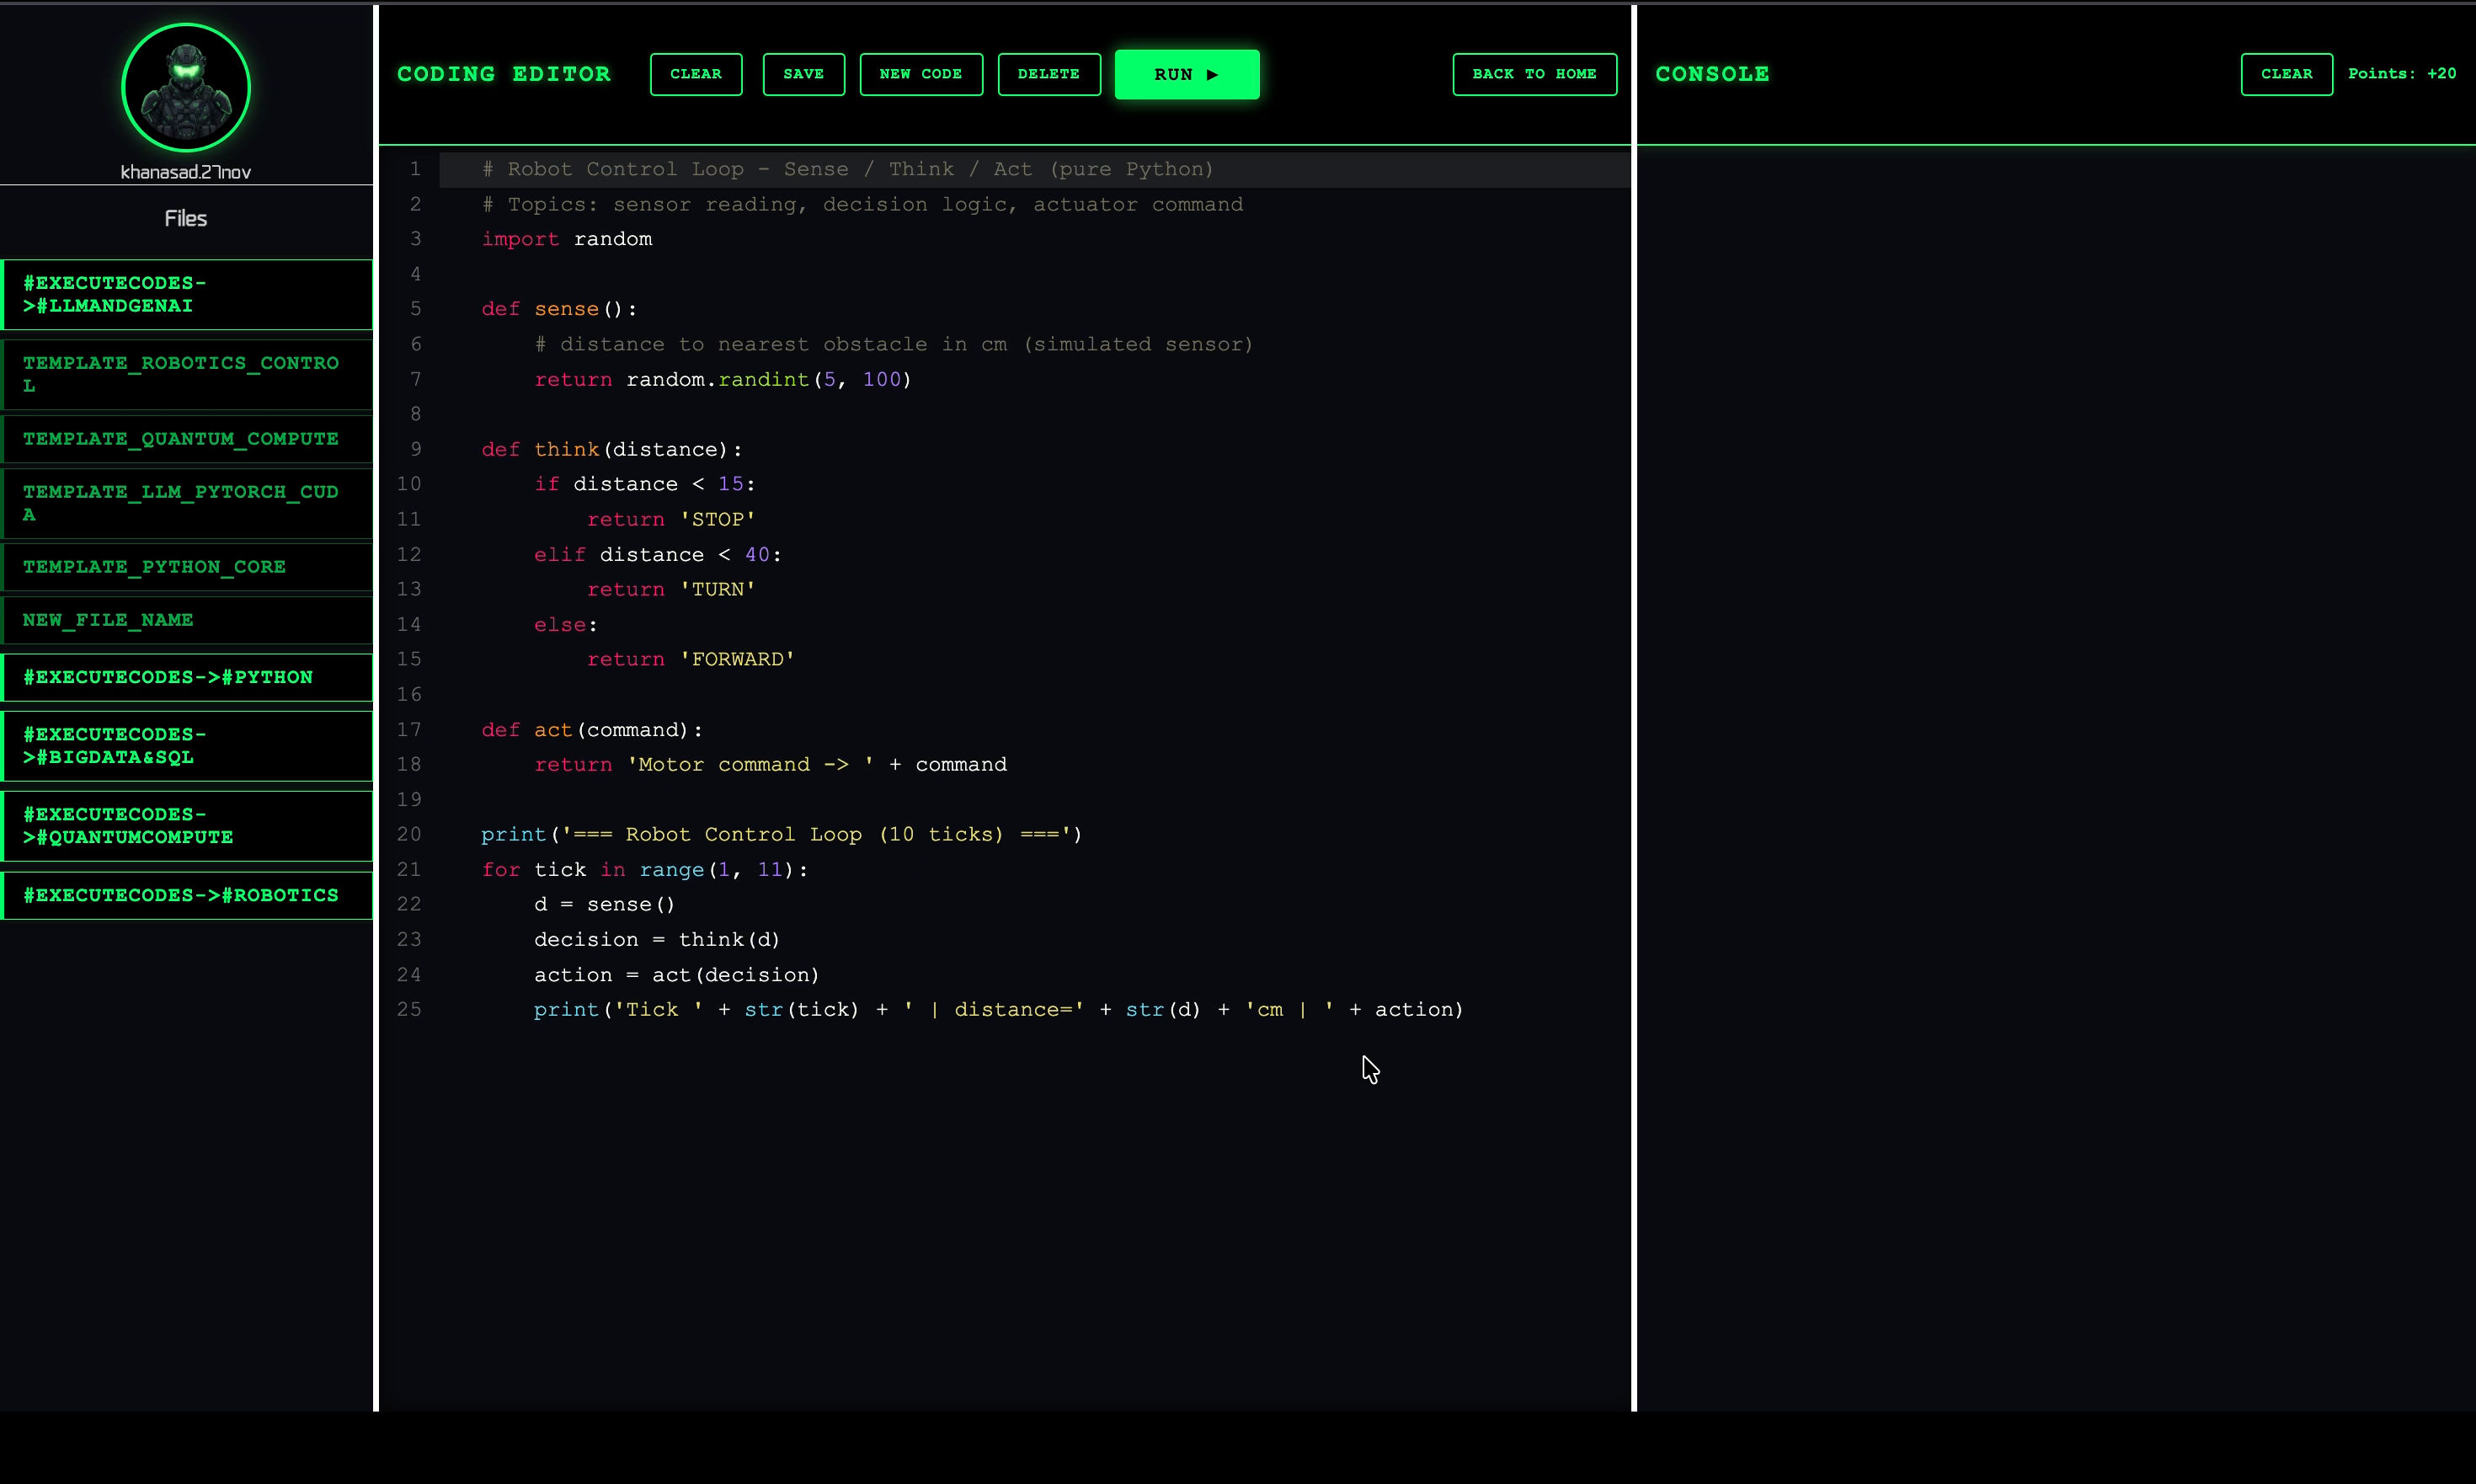Click the return 'STOP' line

pyautogui.click(x=671, y=519)
